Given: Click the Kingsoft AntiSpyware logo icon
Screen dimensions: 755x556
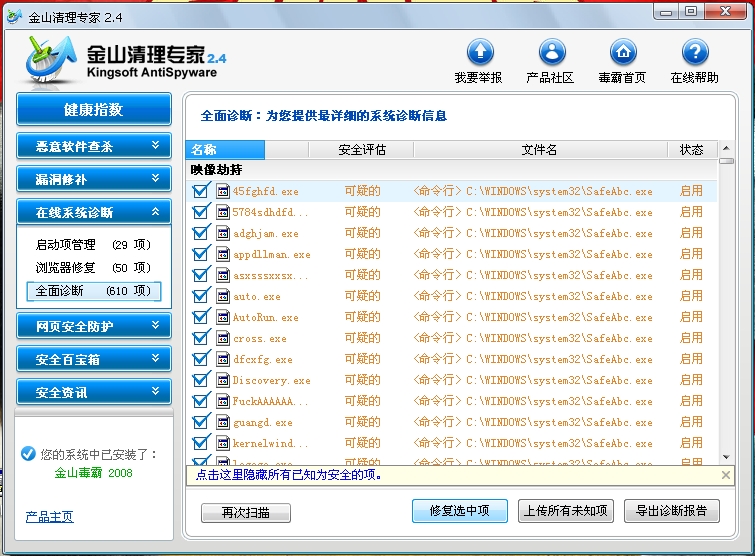Looking at the screenshot, I should 51,61.
